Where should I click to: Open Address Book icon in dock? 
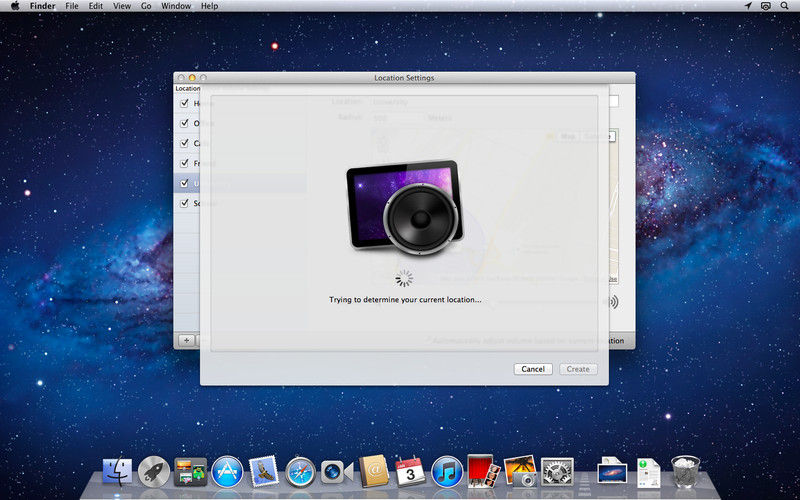click(x=374, y=471)
